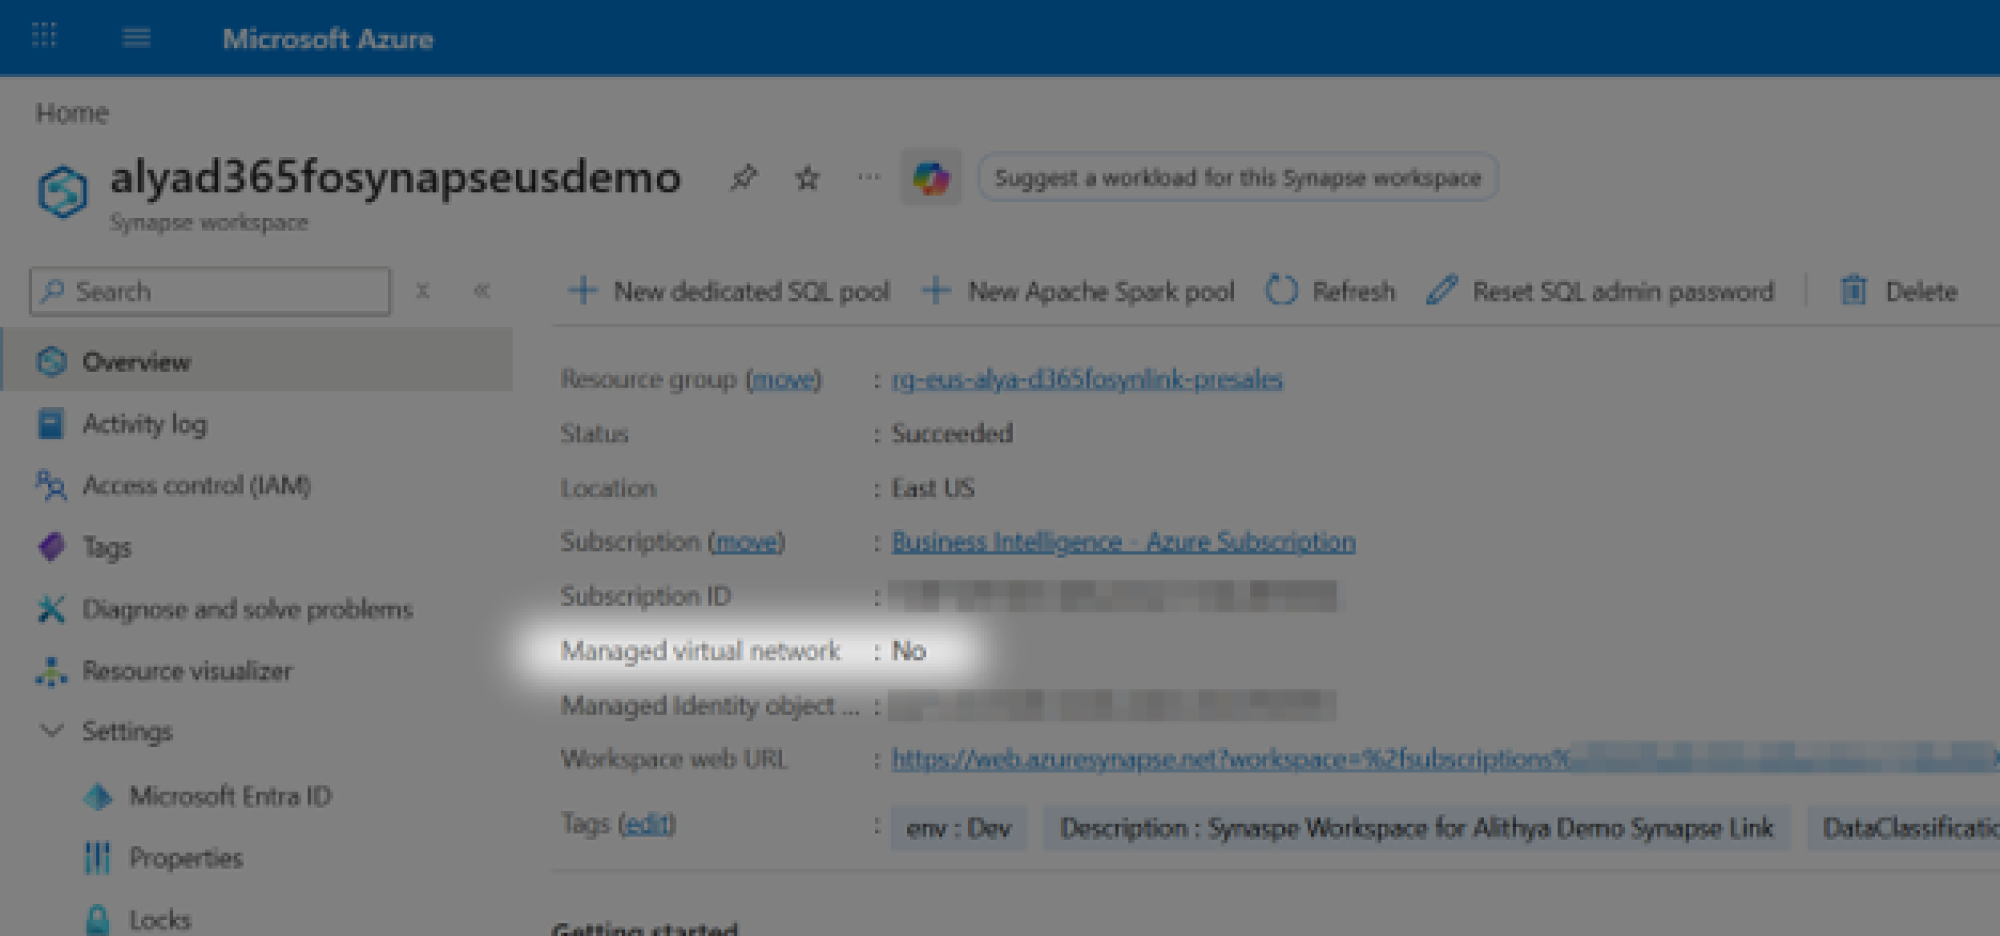Click the Microsoft Entra ID diamond icon
The height and width of the screenshot is (936, 2000).
[98, 796]
